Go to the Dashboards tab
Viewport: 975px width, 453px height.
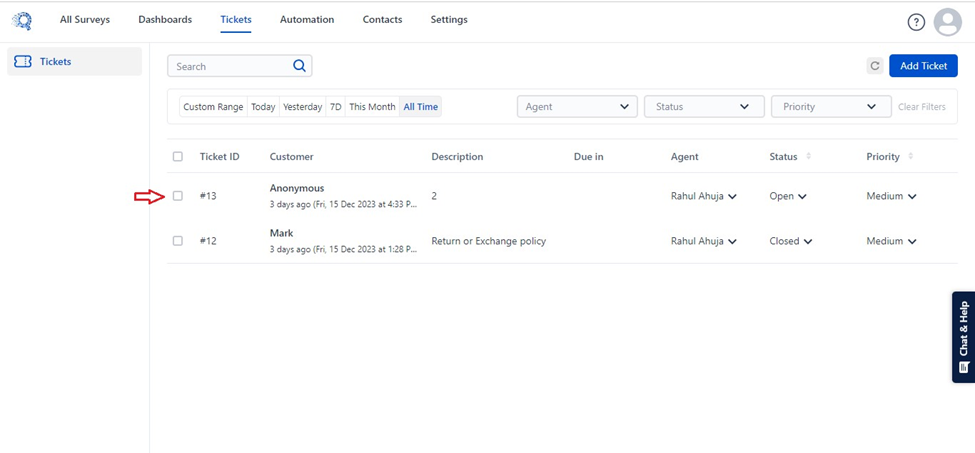pos(165,20)
